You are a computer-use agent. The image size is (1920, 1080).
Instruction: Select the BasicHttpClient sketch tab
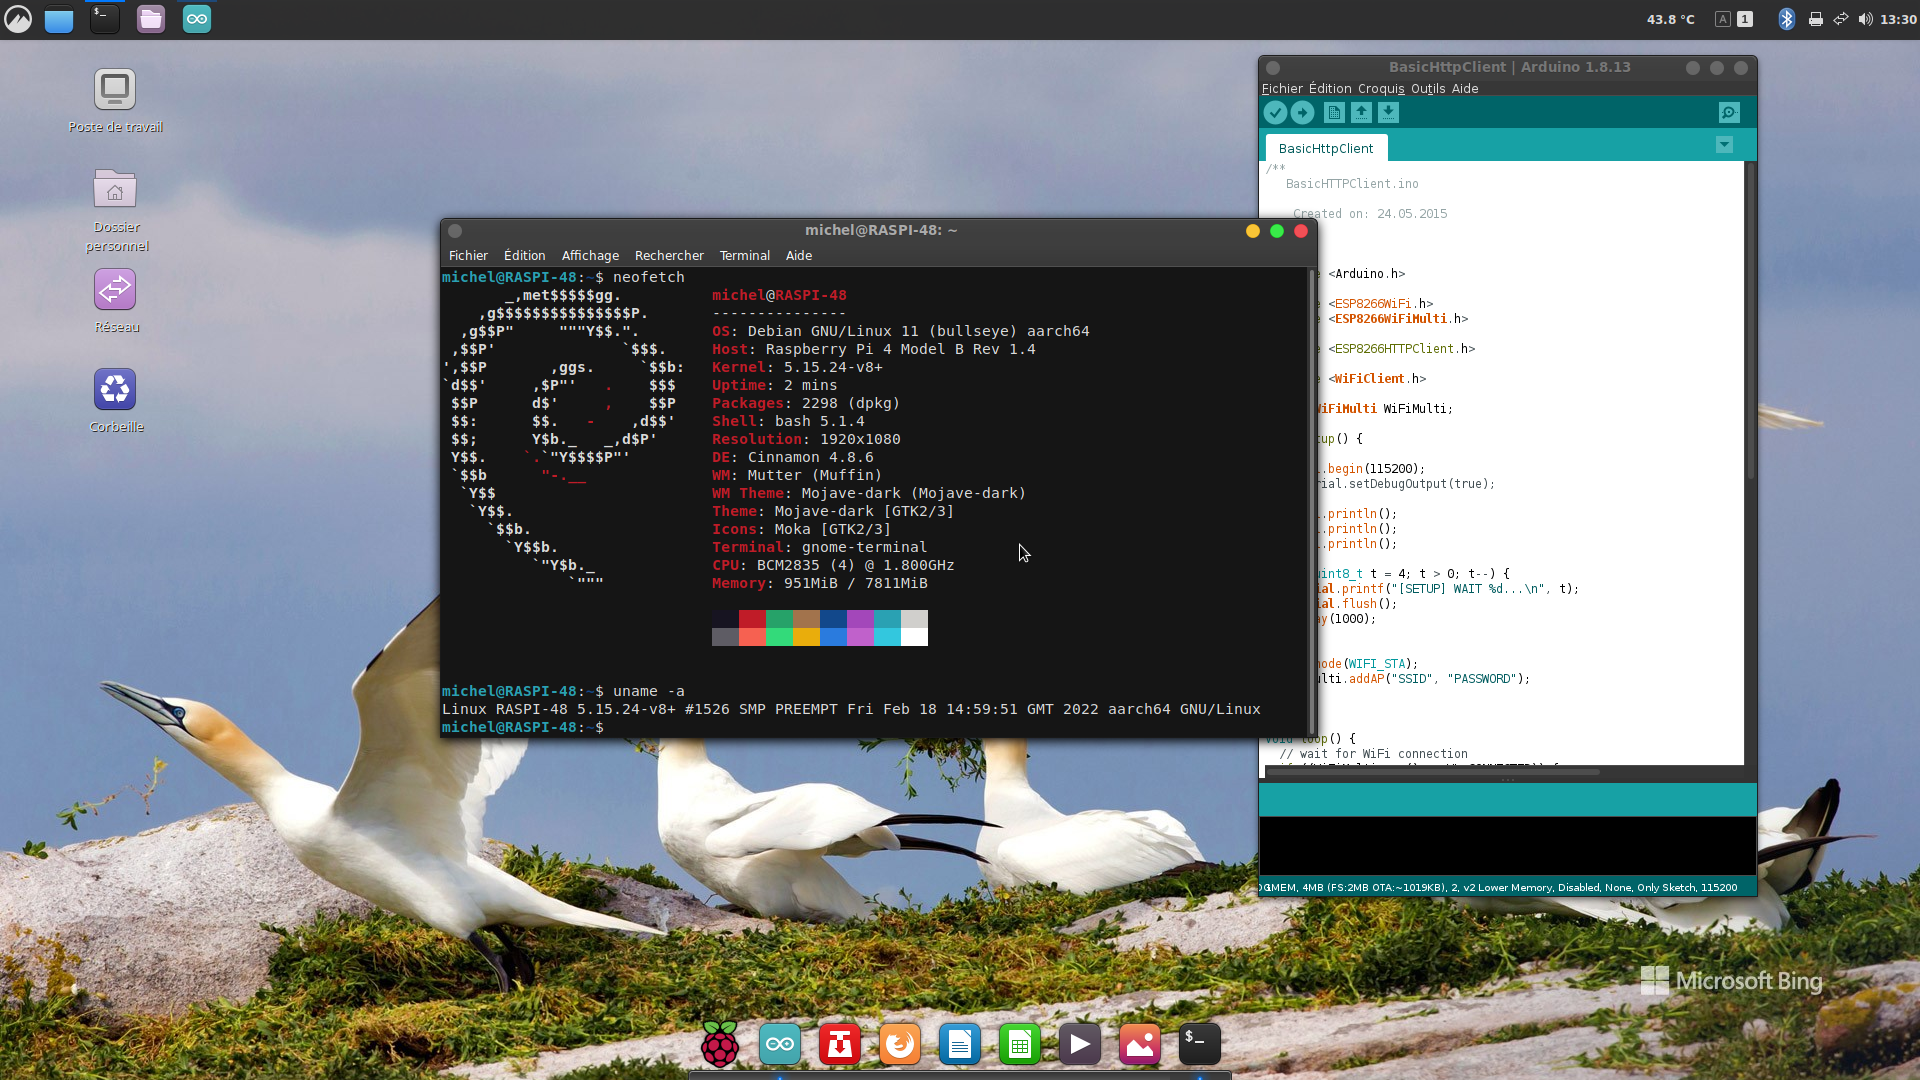1326,149
